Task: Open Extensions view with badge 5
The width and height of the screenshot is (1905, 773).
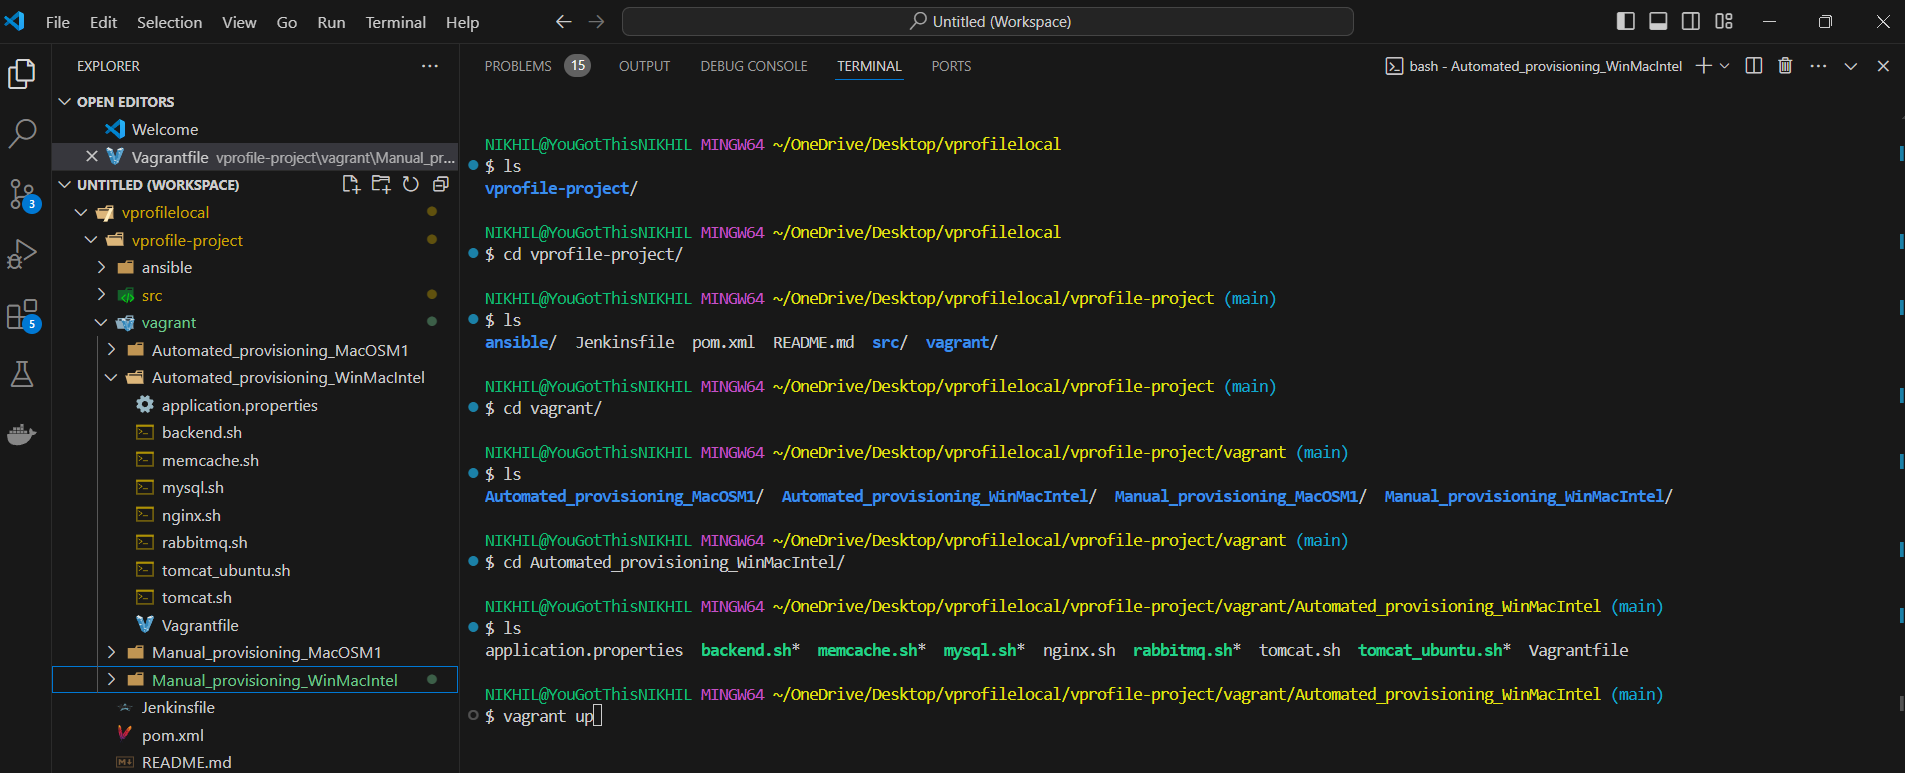Action: click(22, 315)
